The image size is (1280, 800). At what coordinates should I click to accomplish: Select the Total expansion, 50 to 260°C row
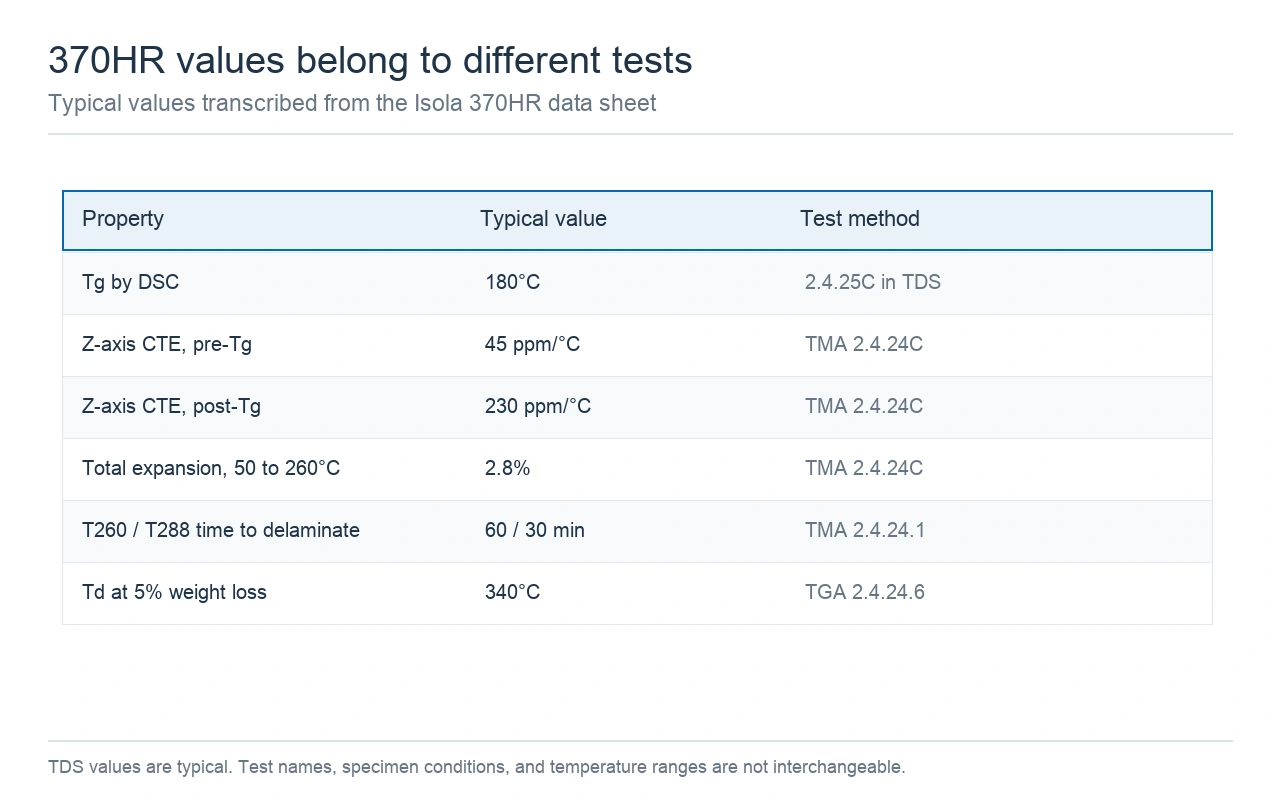637,469
